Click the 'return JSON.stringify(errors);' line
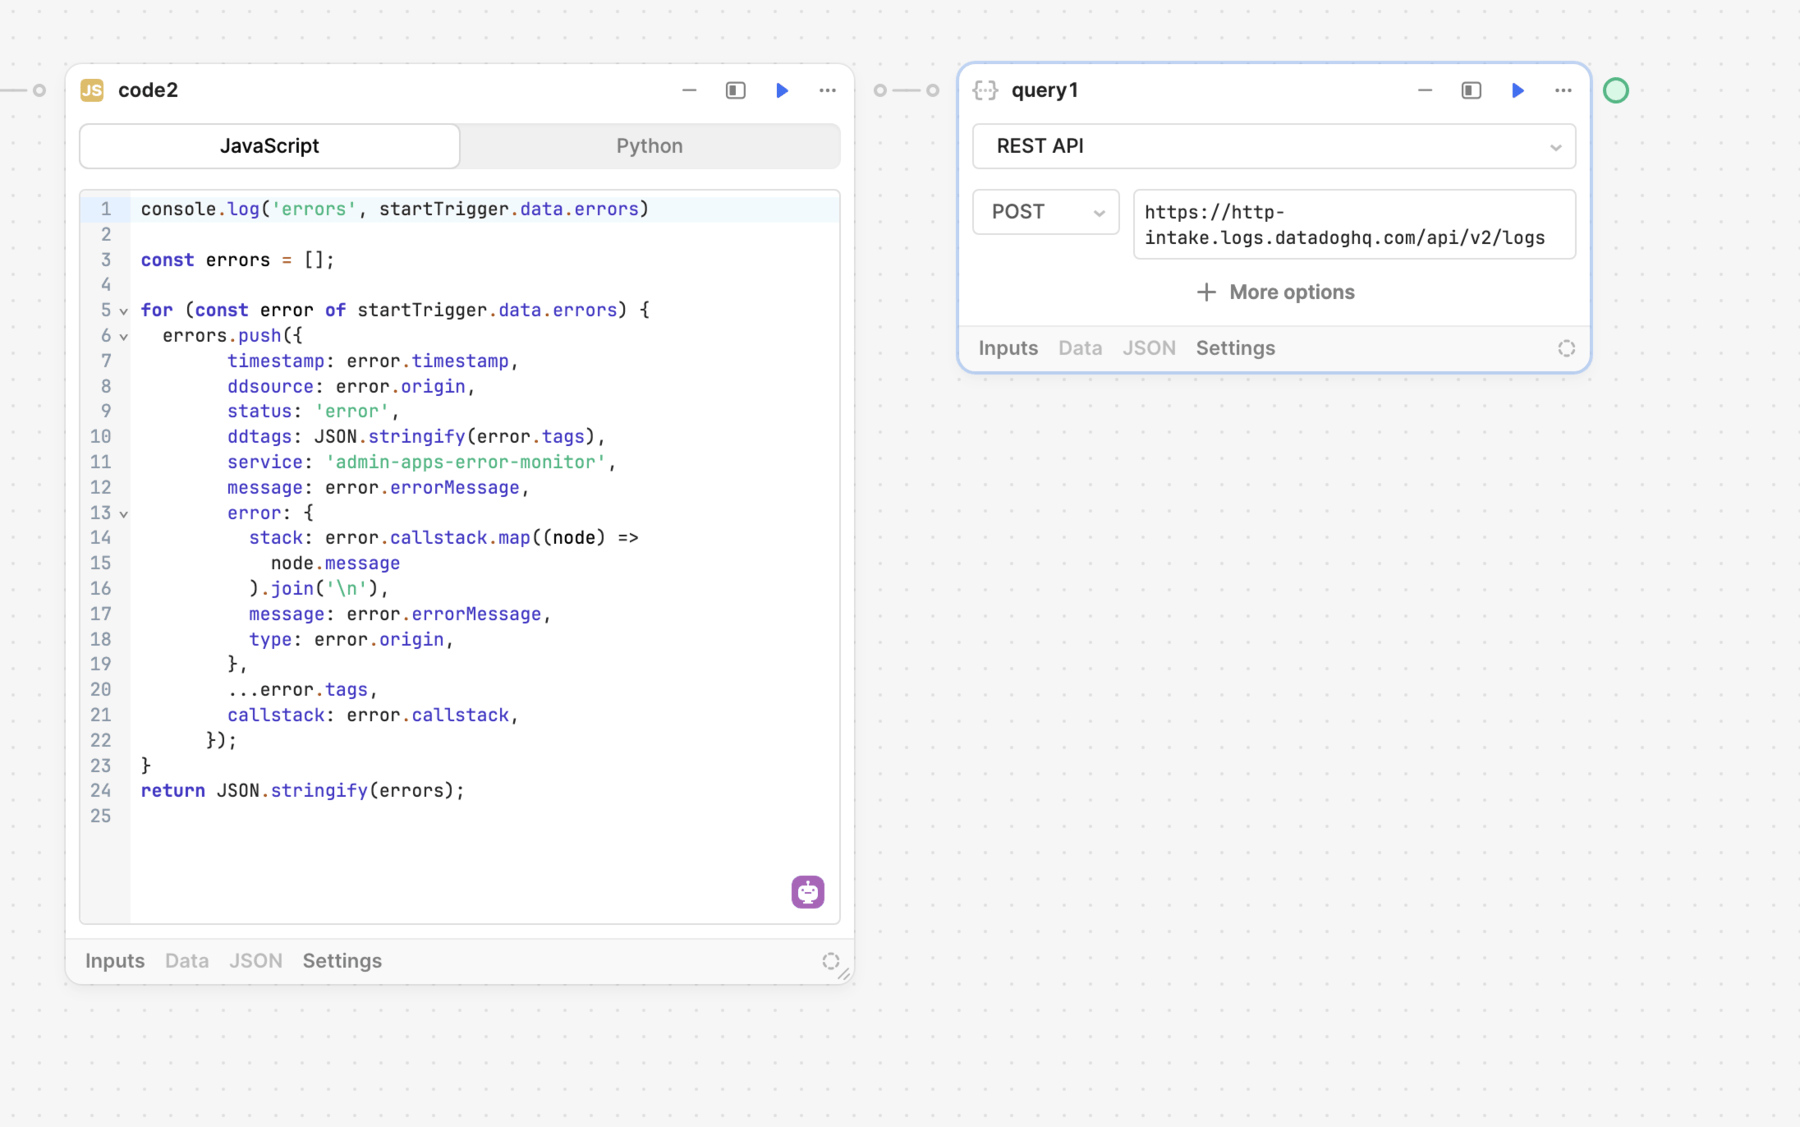 [x=303, y=791]
